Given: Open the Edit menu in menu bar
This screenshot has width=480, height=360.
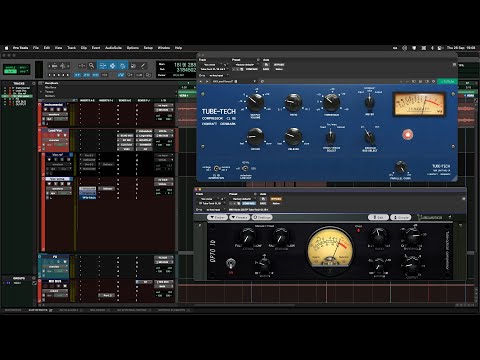Looking at the screenshot, I should click(x=47, y=48).
